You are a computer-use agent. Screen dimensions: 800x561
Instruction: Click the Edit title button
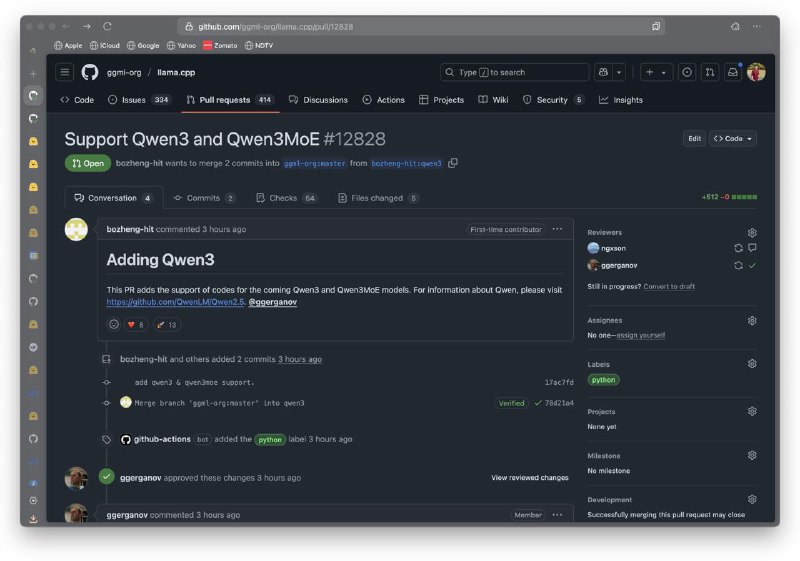point(694,139)
